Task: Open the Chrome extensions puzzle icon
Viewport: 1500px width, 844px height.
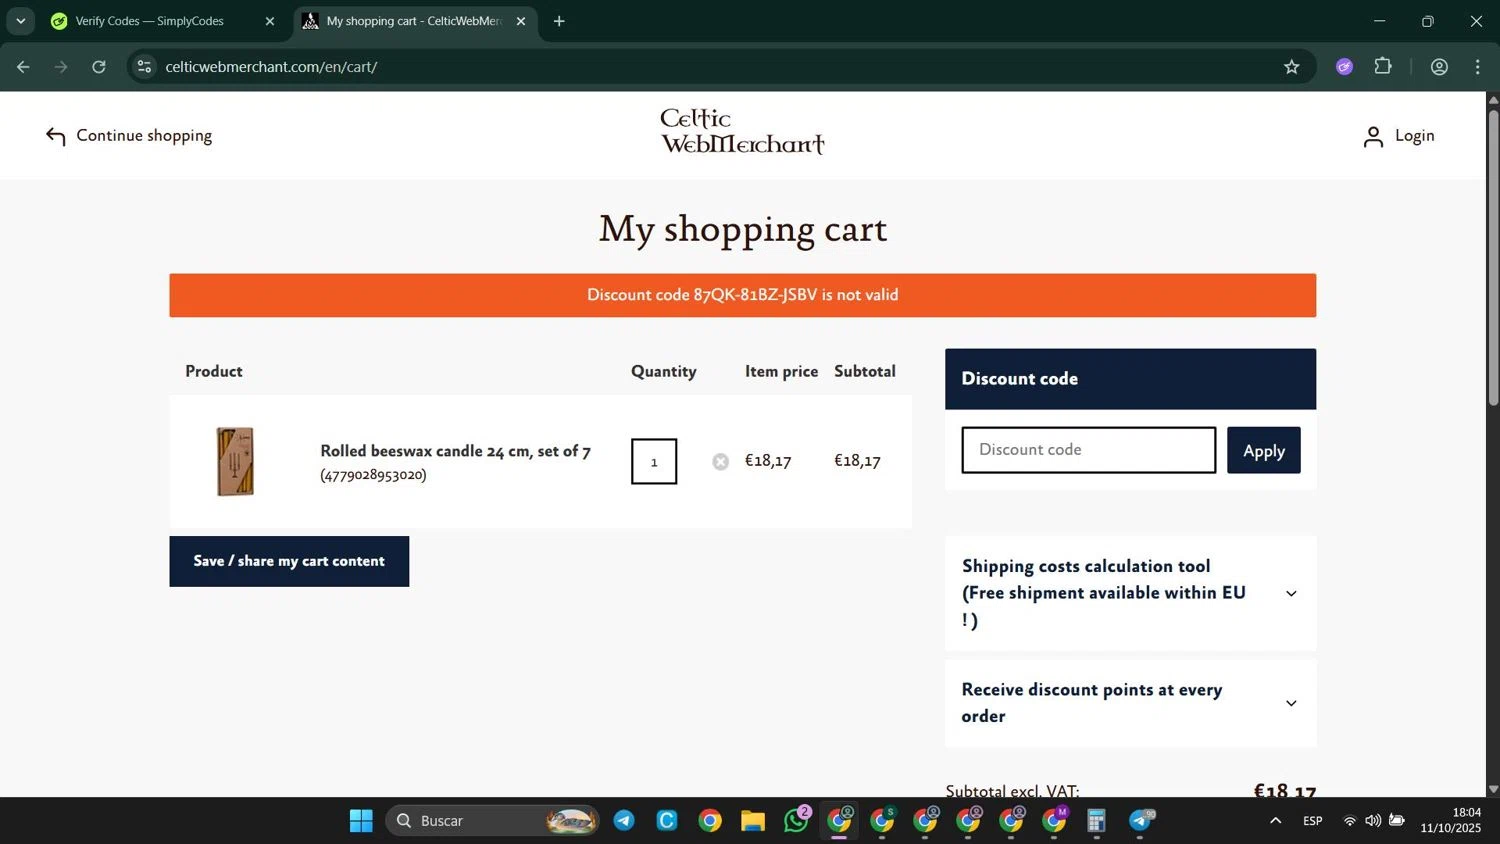Action: pos(1383,67)
